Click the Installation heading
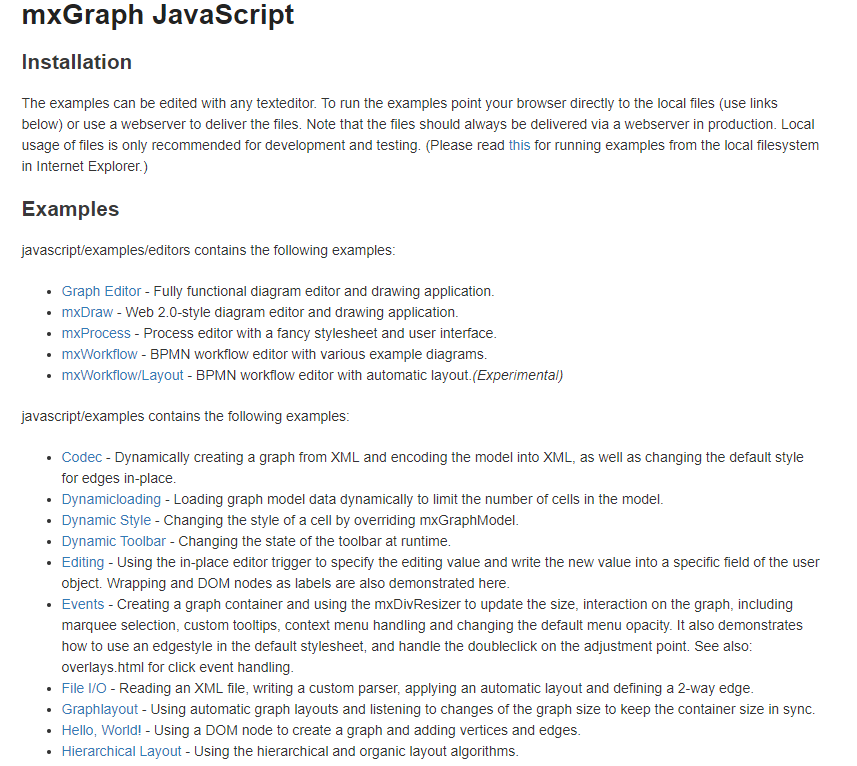The height and width of the screenshot is (766, 857). tap(77, 62)
